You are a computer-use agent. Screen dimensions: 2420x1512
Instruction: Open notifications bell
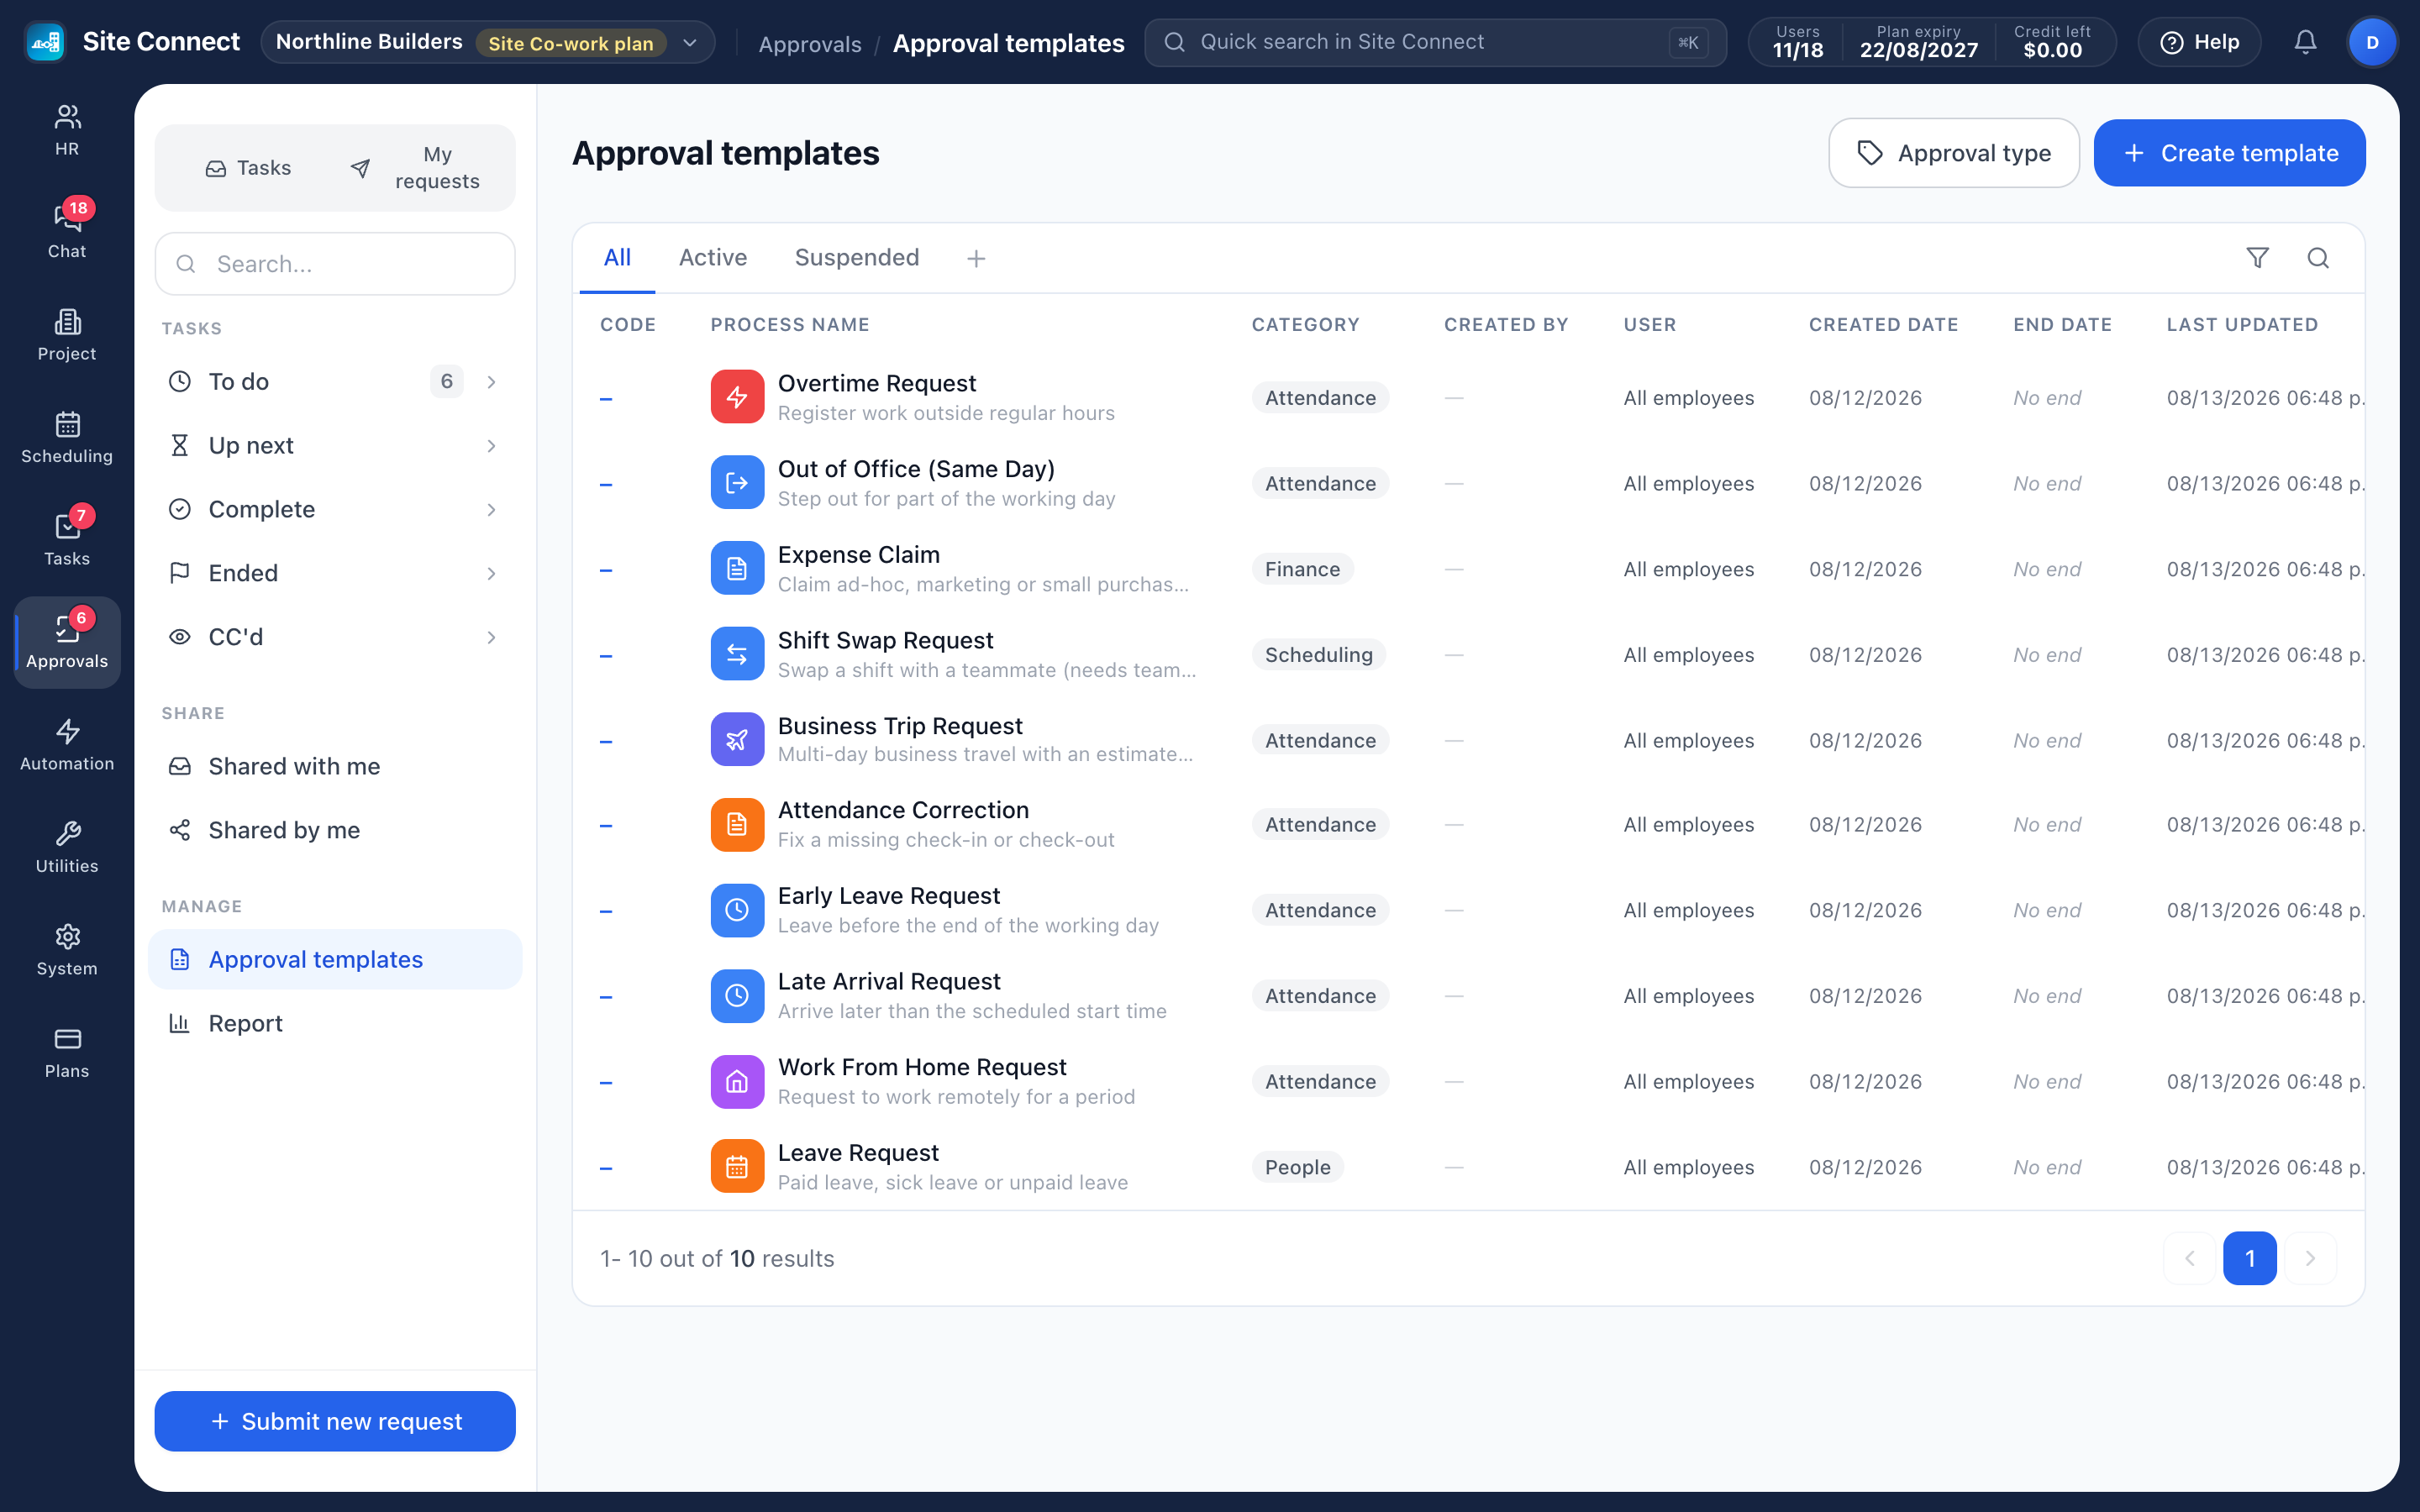pyautogui.click(x=2305, y=42)
